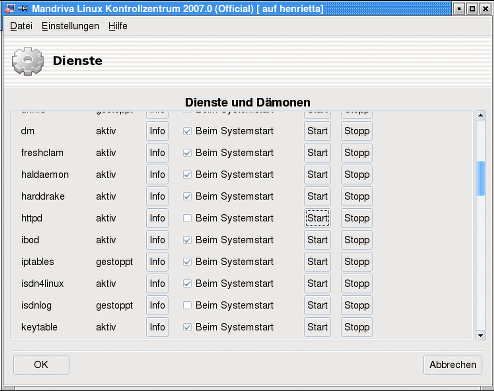The width and height of the screenshot is (494, 391).
Task: Start the freshclam service
Action: point(317,153)
